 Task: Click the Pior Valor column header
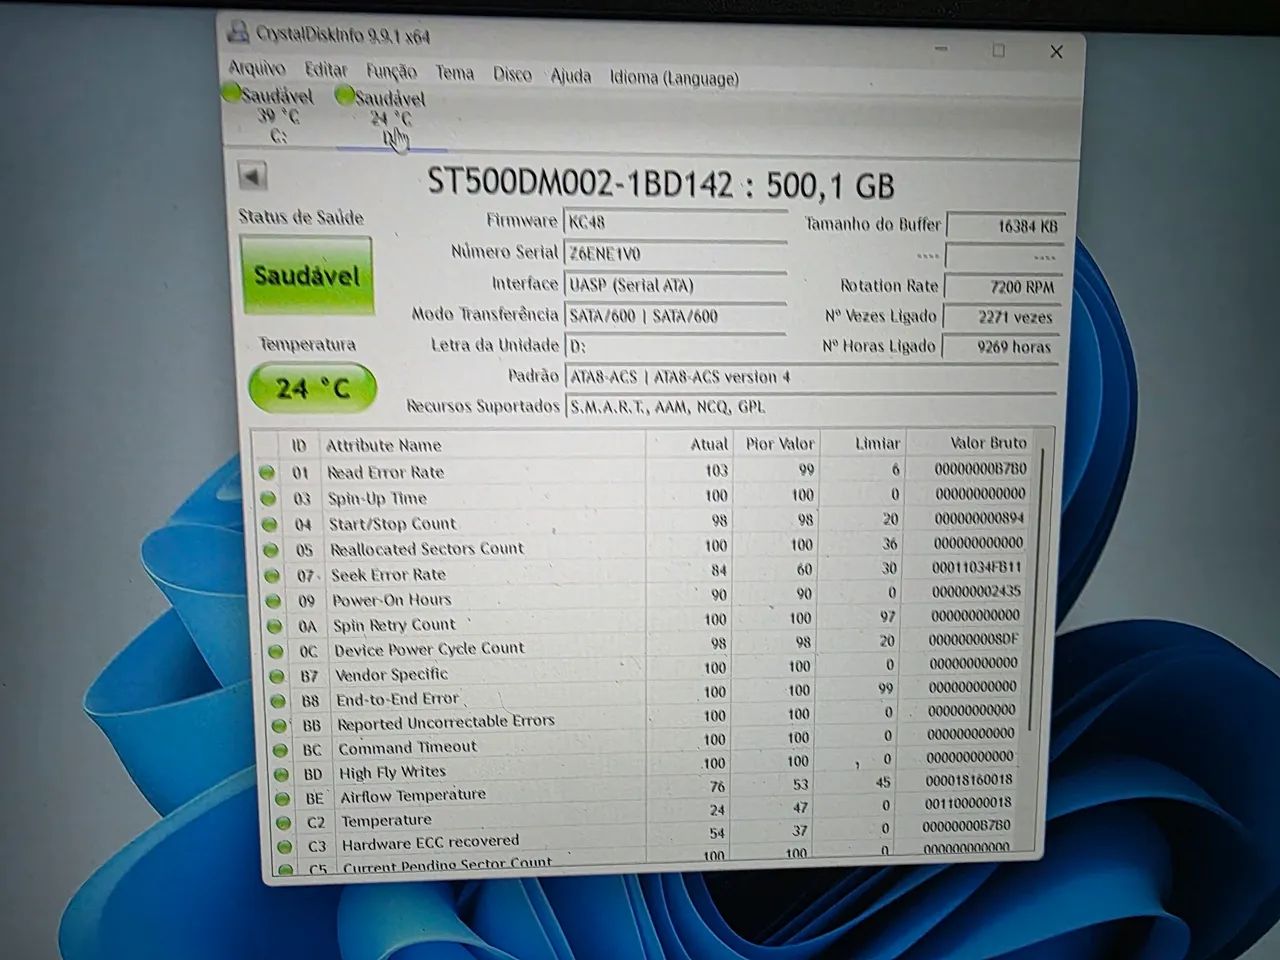780,443
